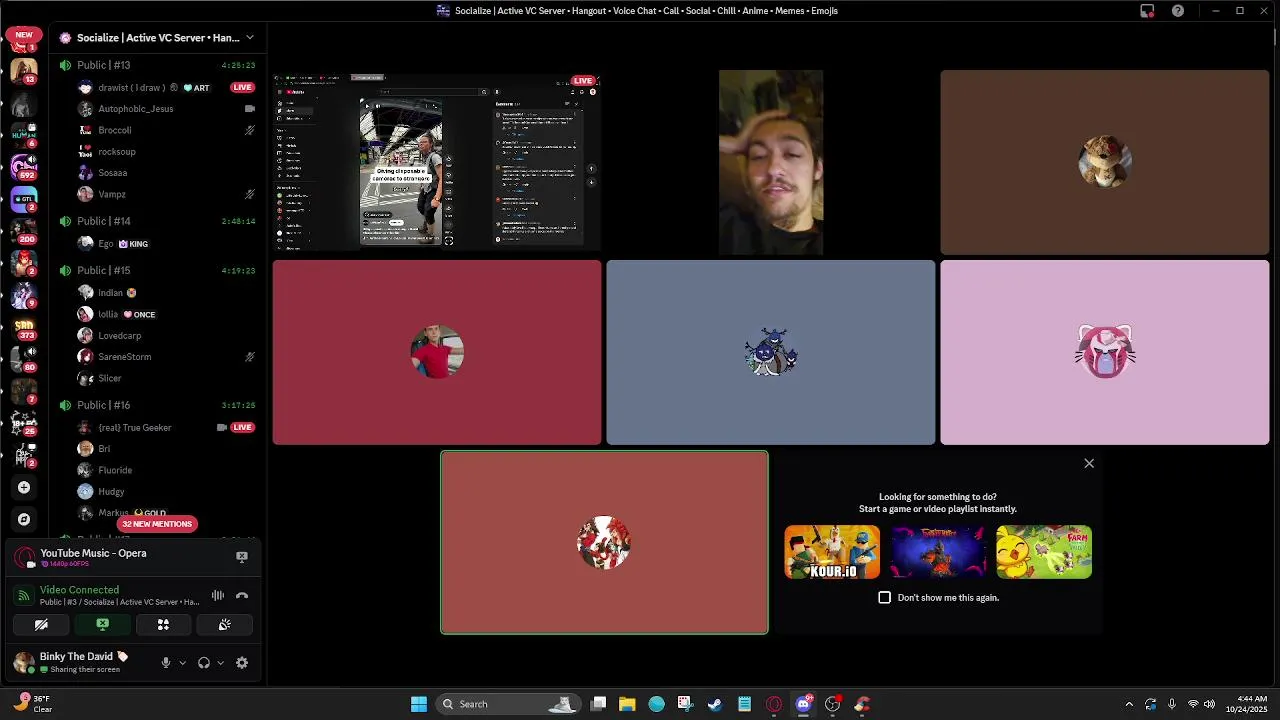The width and height of the screenshot is (1280, 720).
Task: Open LIVE stream tile of shared screen
Action: pos(437,161)
